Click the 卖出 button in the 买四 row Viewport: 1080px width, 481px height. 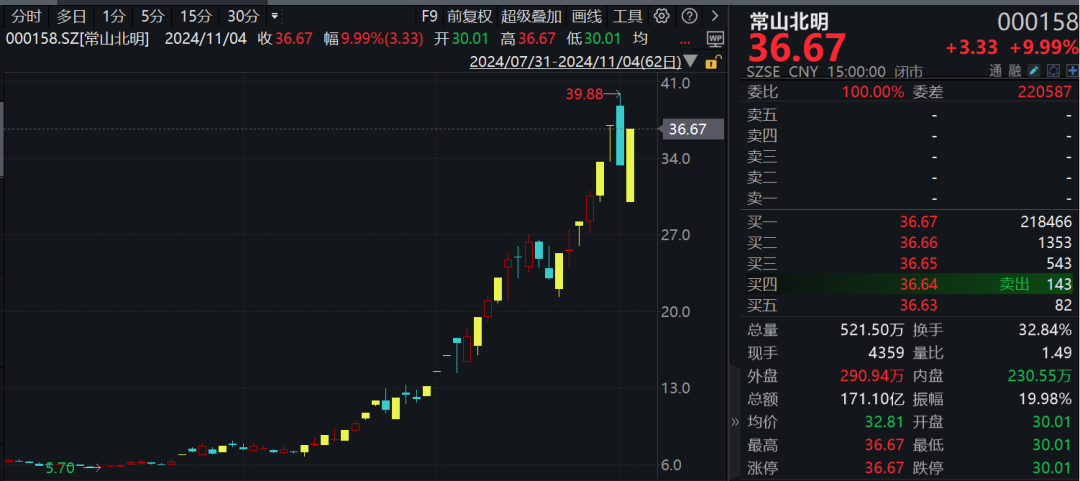click(x=1014, y=283)
